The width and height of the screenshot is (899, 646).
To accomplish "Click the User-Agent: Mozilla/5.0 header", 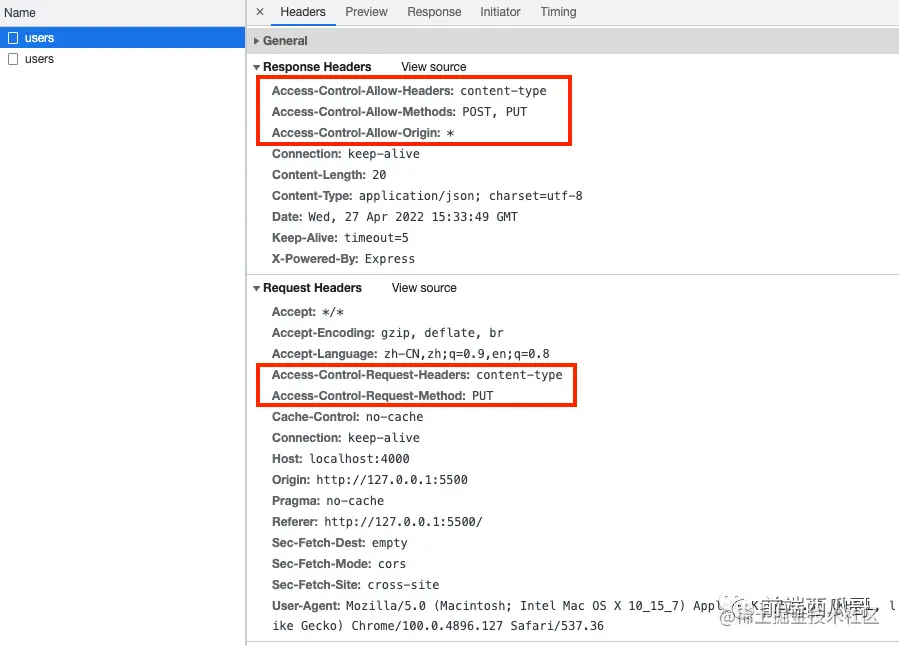I will pos(582,616).
